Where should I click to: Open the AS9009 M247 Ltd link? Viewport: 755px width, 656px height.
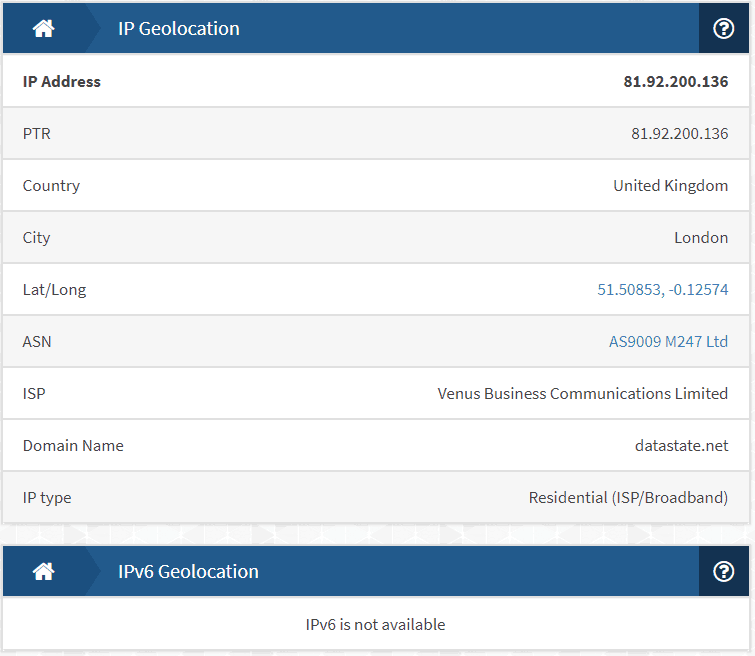point(668,341)
